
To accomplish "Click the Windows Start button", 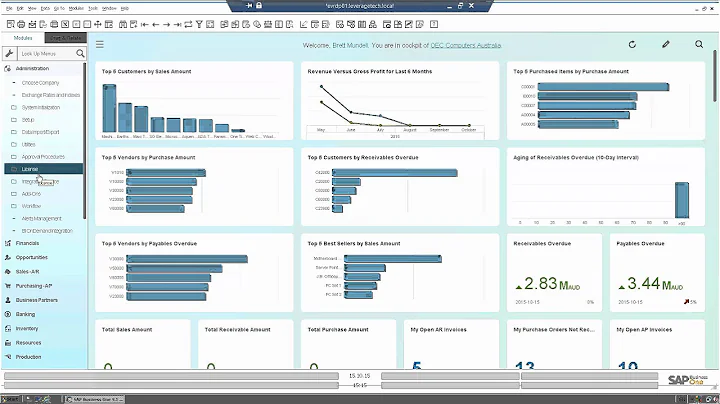I will pos(10,399).
